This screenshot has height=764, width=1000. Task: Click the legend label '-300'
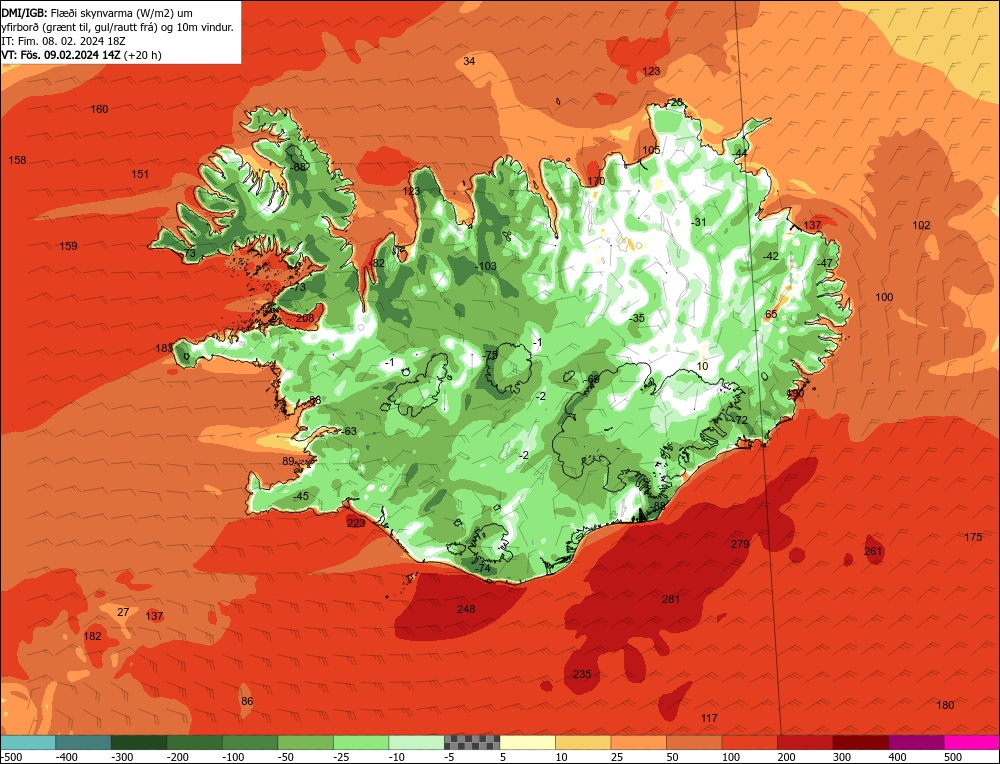coord(122,757)
